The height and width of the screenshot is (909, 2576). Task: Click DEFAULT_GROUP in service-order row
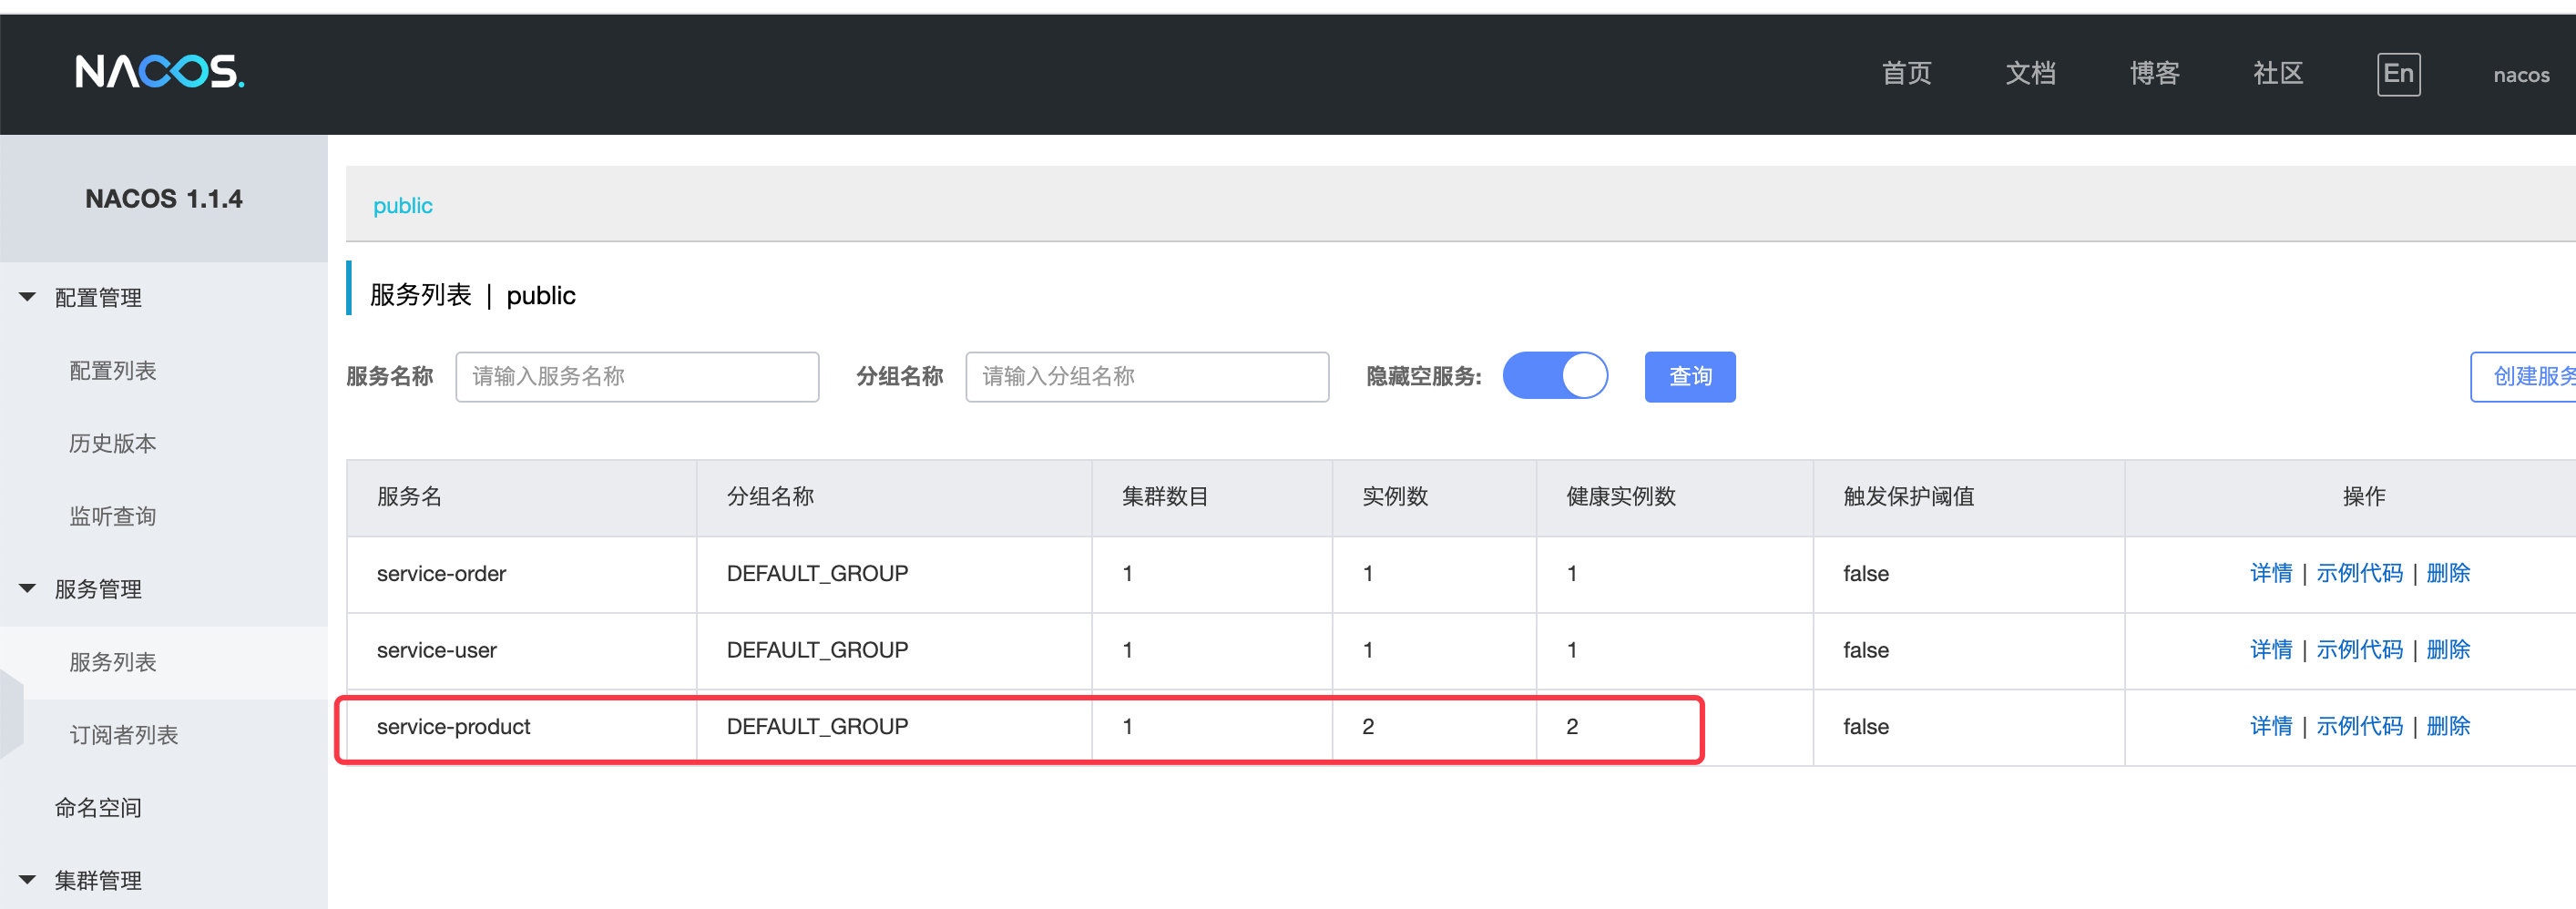tap(817, 574)
